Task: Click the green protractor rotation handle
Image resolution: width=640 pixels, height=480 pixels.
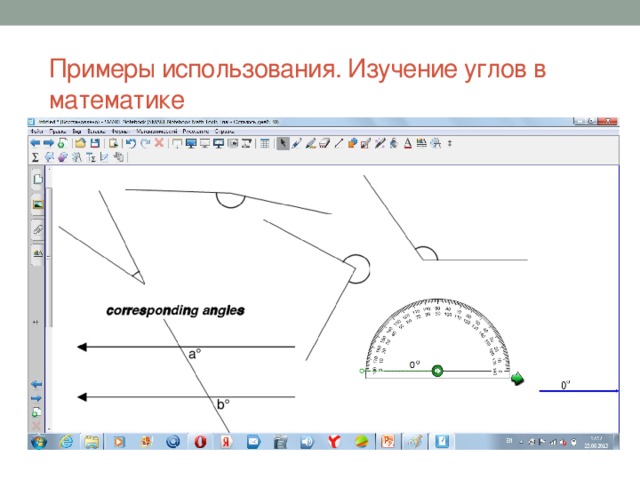Action: click(x=437, y=372)
